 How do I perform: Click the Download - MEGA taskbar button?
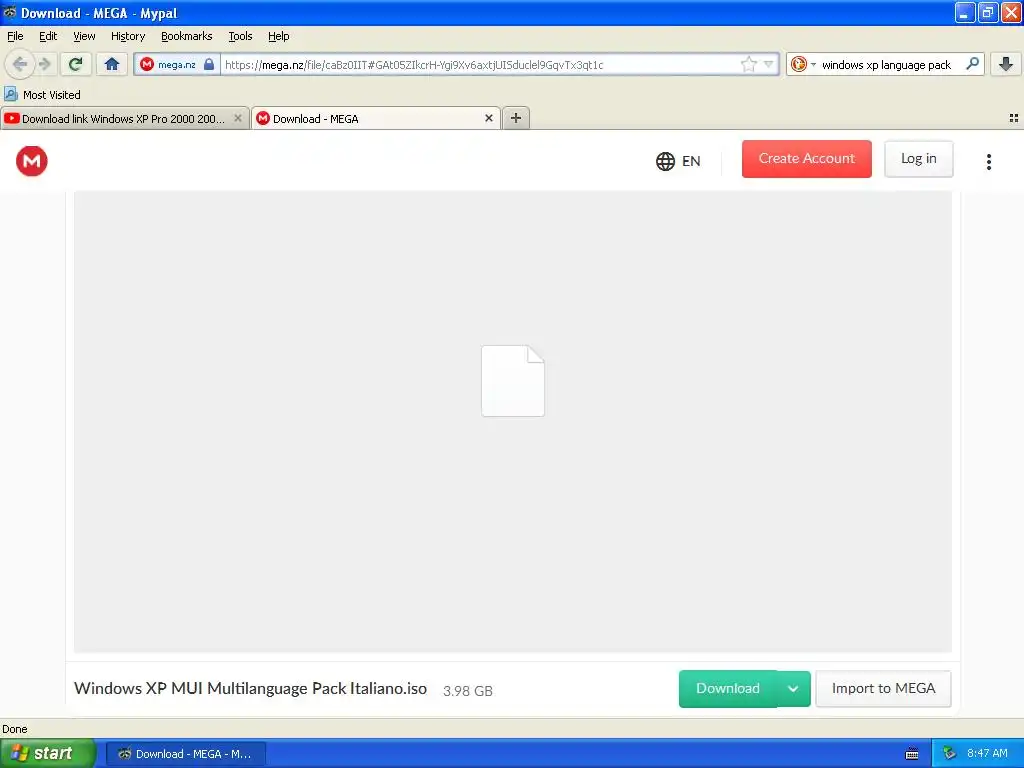coord(186,754)
